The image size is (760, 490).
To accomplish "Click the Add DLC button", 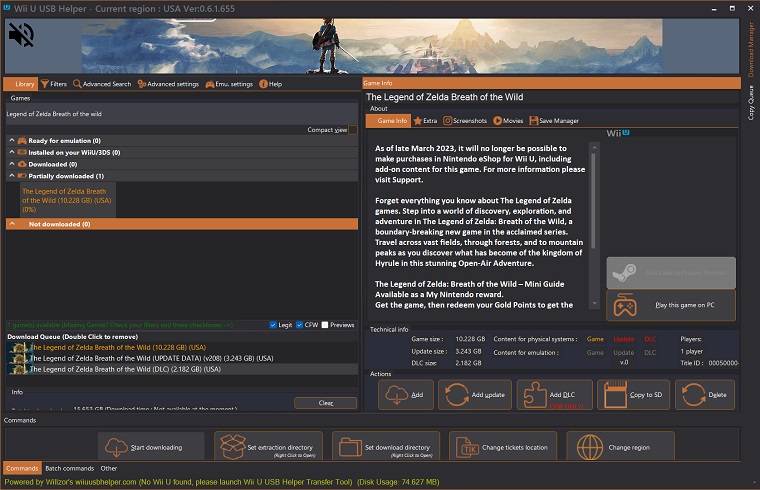I will click(x=554, y=395).
